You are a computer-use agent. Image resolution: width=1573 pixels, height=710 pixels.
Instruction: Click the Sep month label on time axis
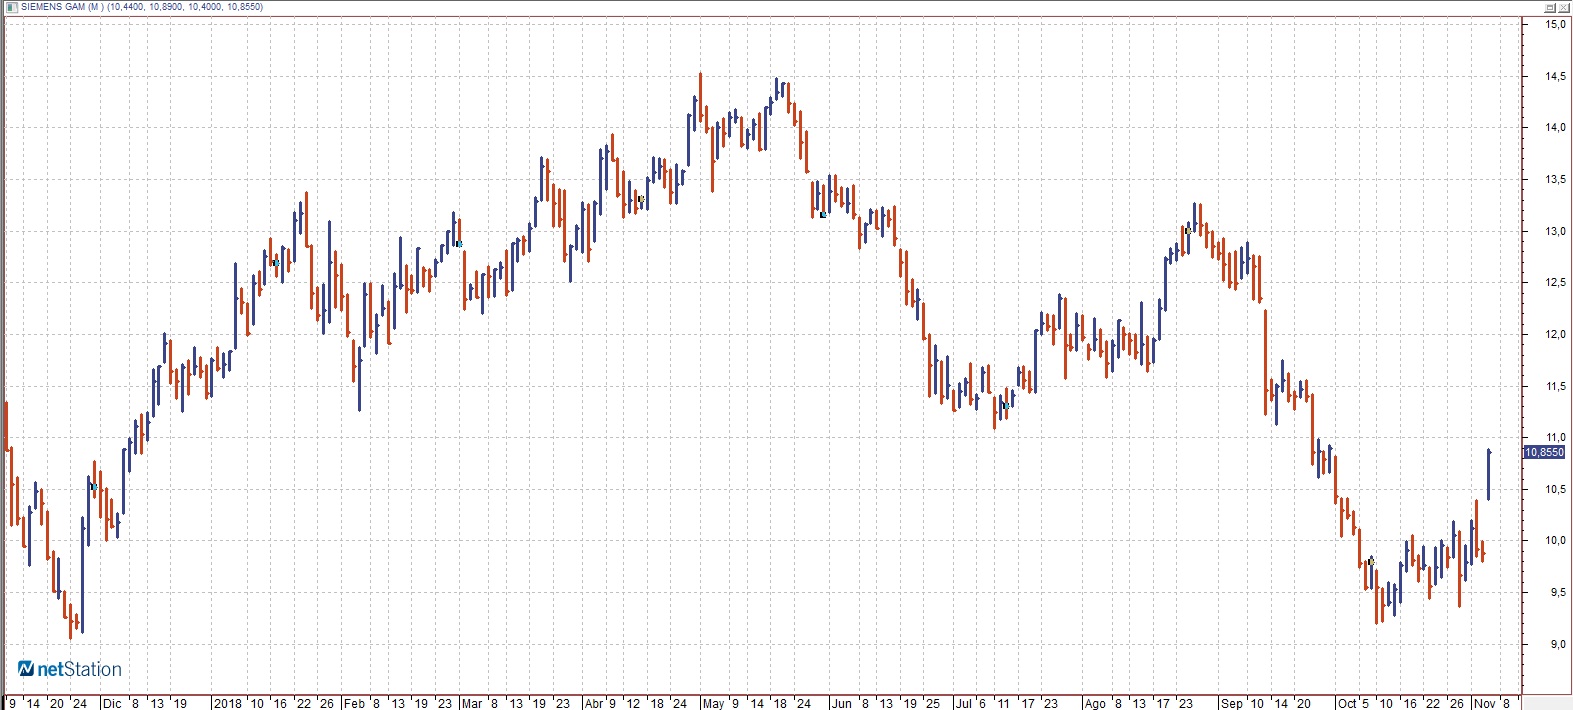1231,703
